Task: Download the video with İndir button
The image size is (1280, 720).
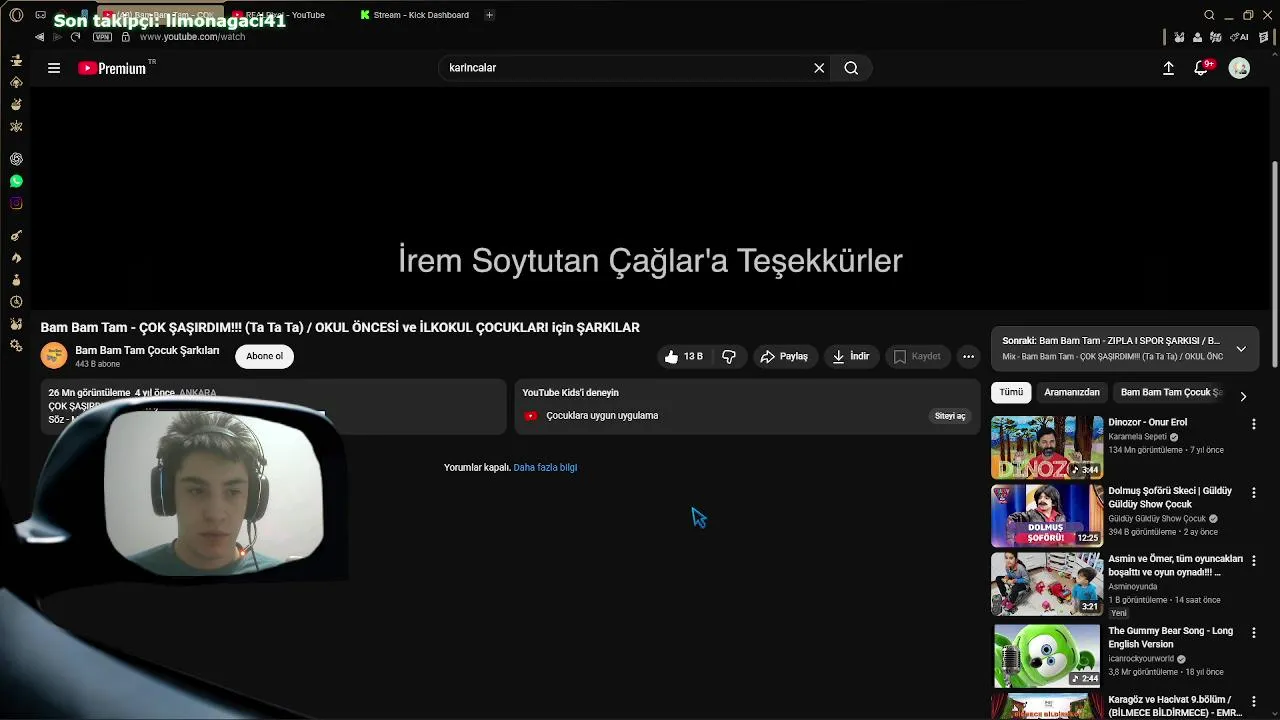Action: (x=851, y=356)
